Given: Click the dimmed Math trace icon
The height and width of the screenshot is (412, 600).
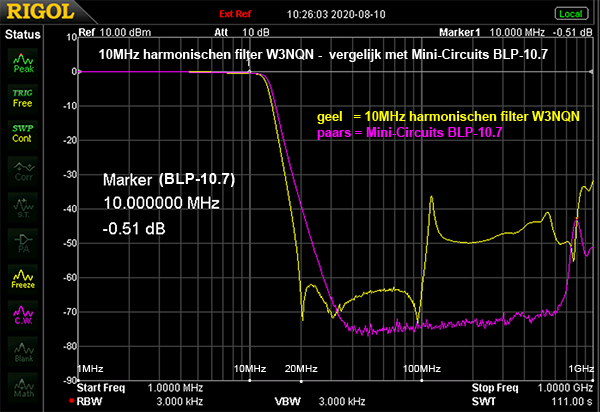Looking at the screenshot, I should point(23,387).
